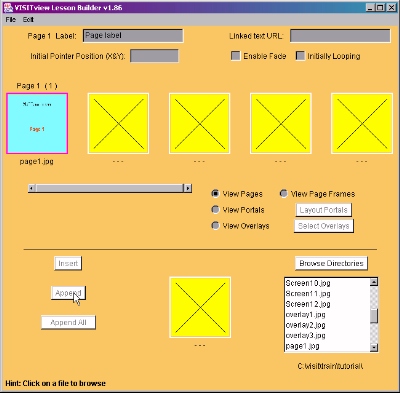
Task: Select the page1.jpg cyan thumbnail
Action: point(37,123)
